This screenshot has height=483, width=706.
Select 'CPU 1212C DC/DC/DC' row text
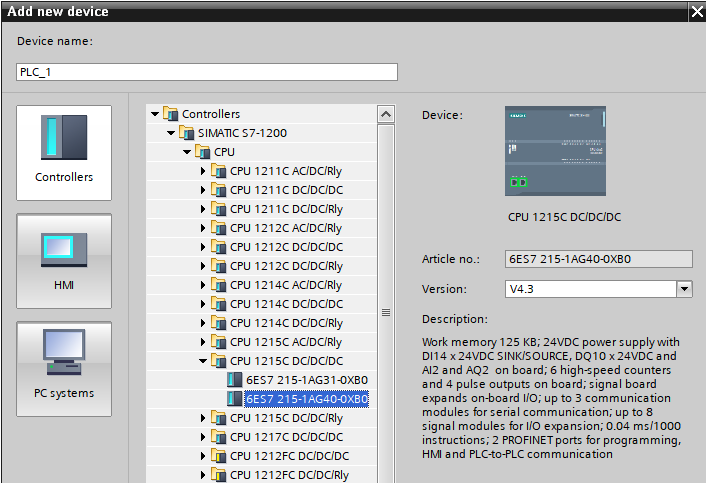point(286,247)
